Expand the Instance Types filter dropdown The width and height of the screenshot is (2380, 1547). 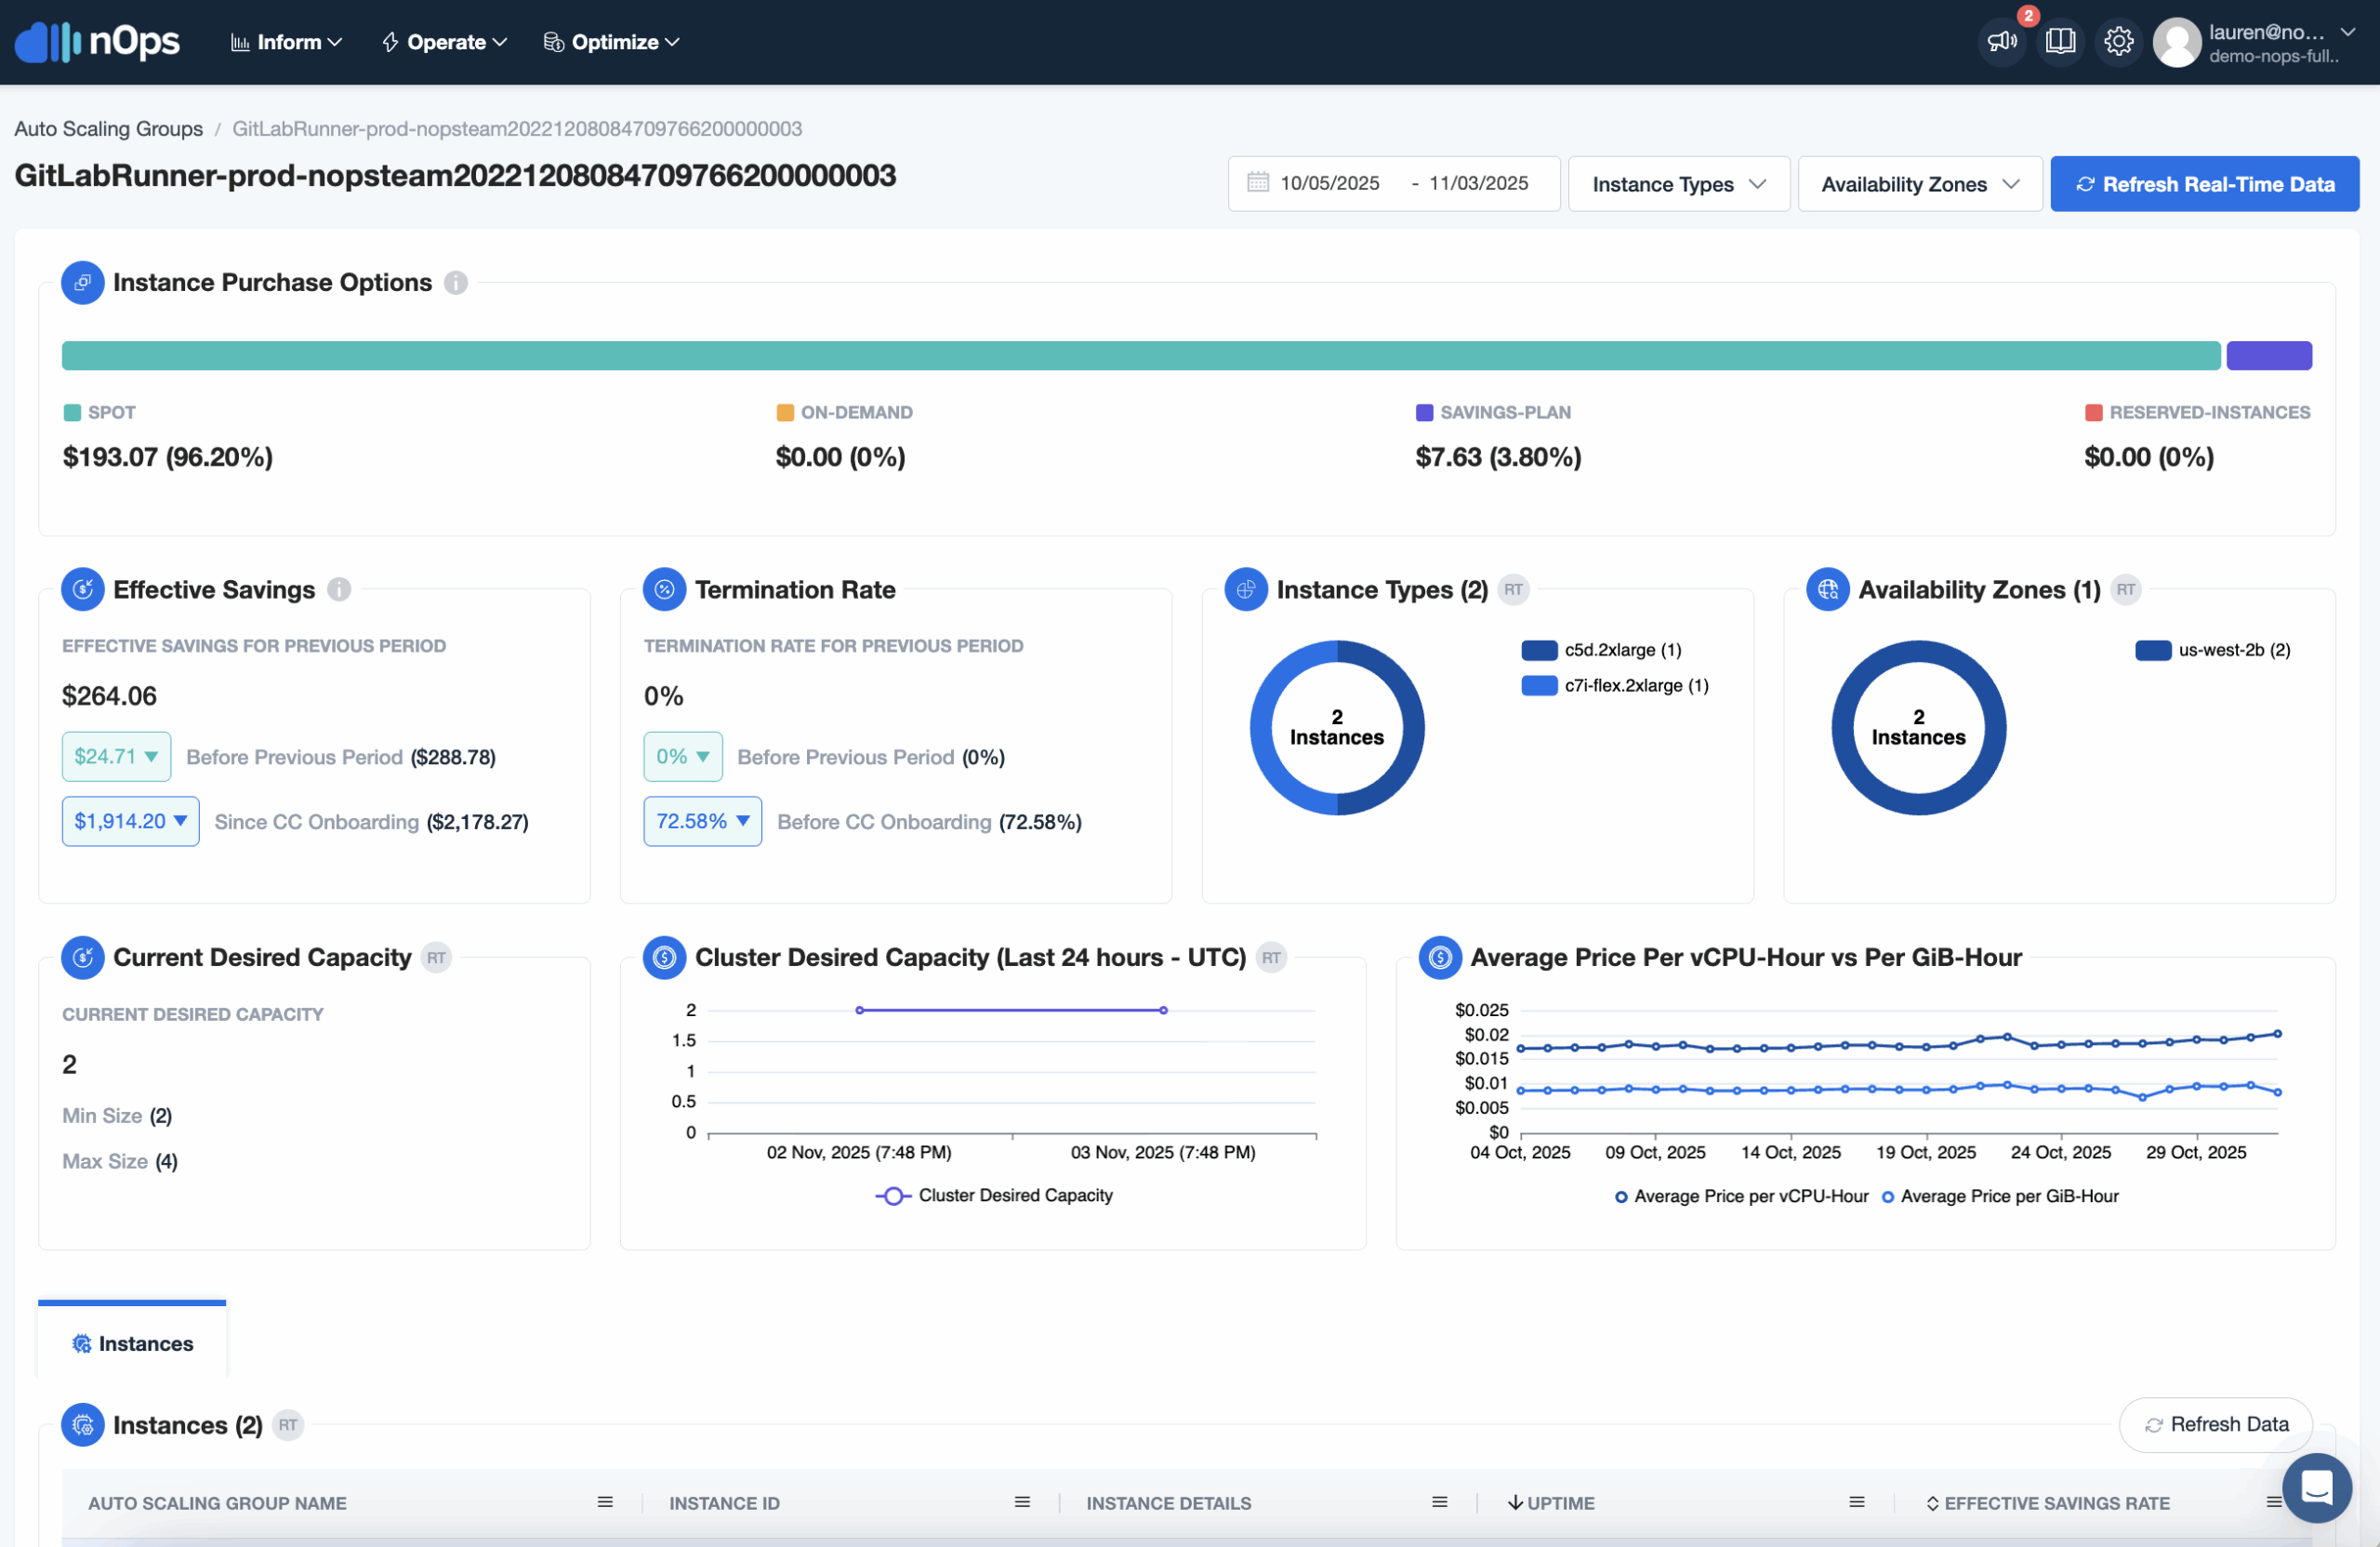click(1678, 184)
